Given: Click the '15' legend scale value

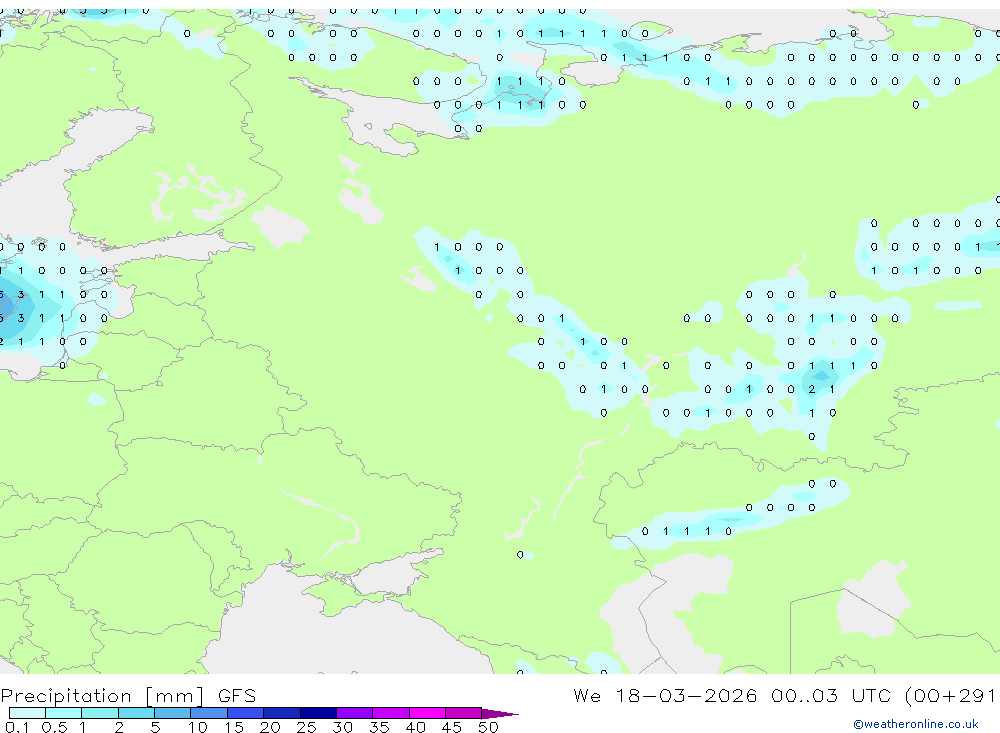Looking at the screenshot, I should coord(234,727).
